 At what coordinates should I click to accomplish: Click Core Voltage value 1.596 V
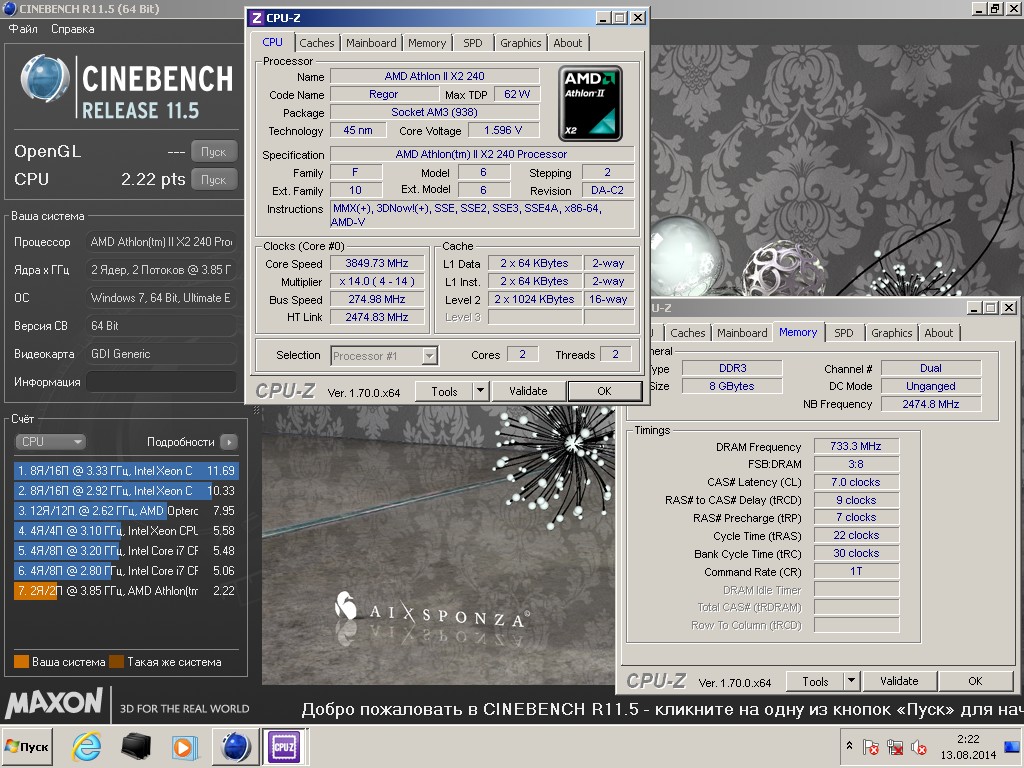pyautogui.click(x=503, y=131)
